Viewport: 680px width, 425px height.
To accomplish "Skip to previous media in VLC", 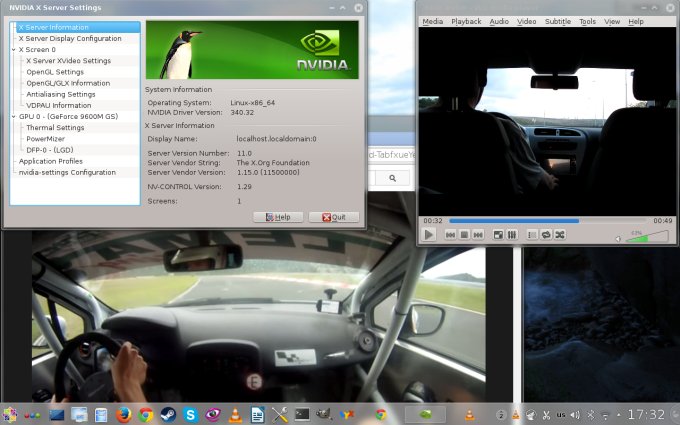I will point(451,235).
